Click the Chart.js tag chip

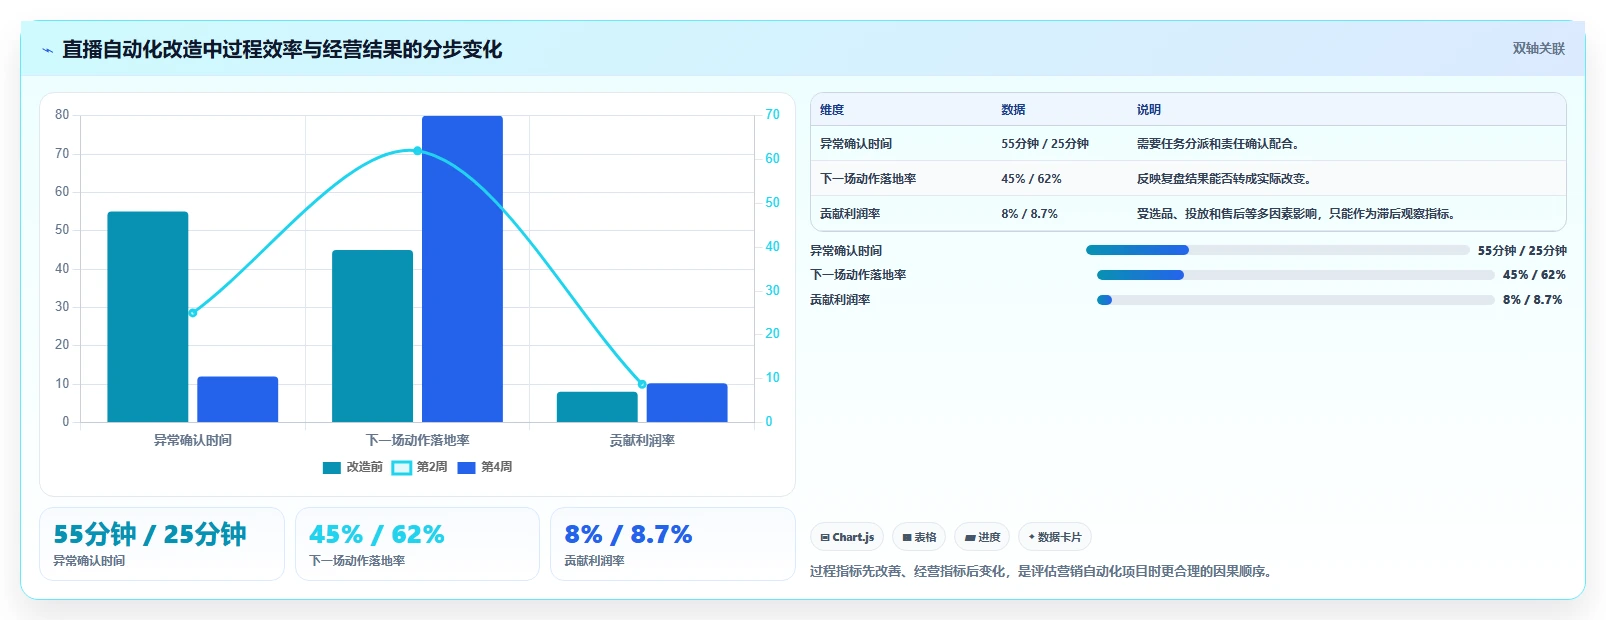point(847,537)
